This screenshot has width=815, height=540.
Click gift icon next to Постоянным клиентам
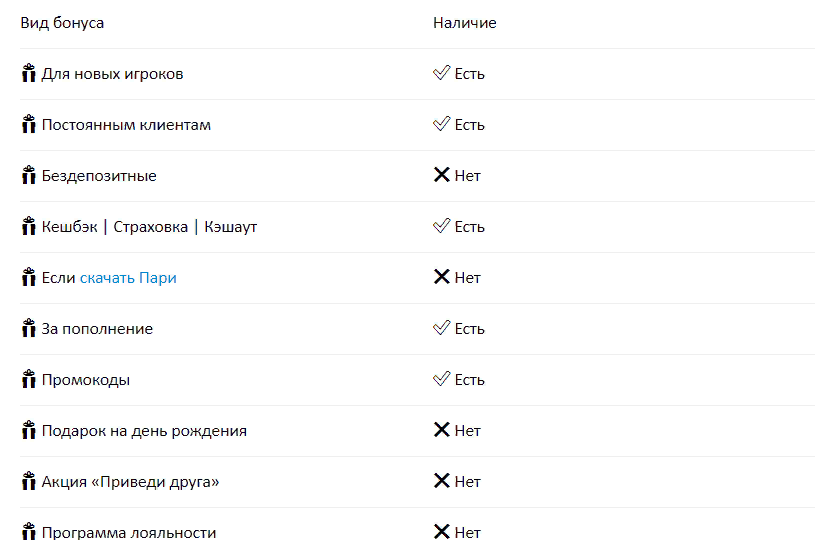point(29,124)
